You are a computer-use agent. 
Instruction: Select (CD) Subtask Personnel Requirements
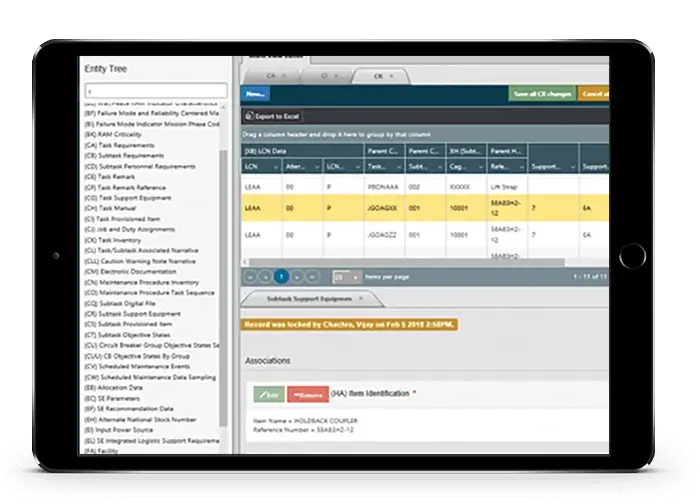140,166
